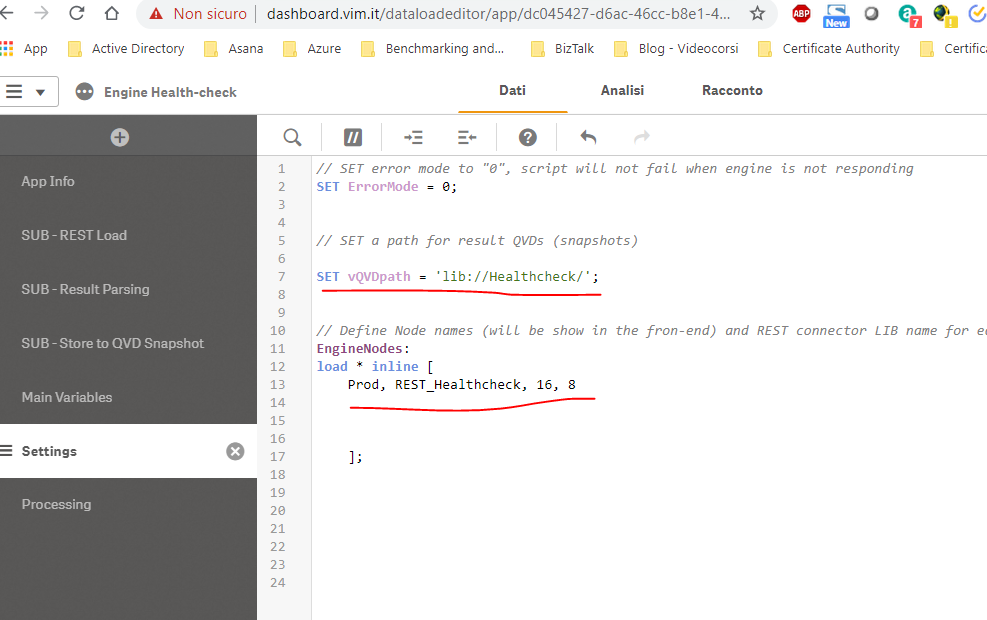The height and width of the screenshot is (620, 987).
Task: Select the Processing section
Action: 56,504
